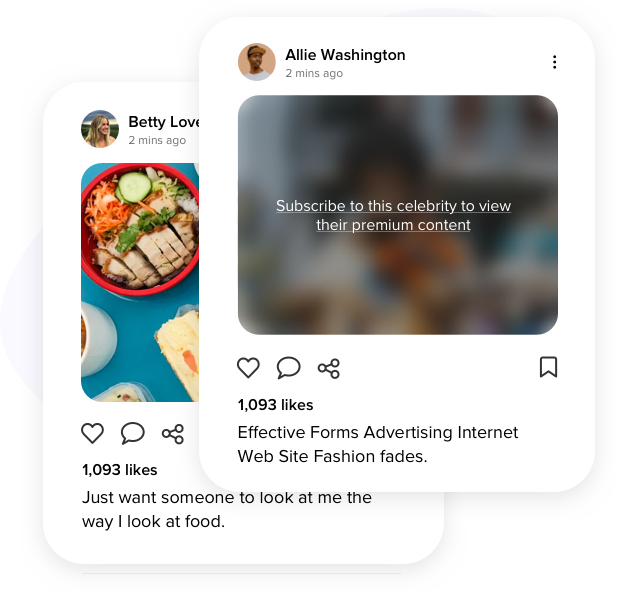Open comments on Allie Washington's post
Screen dimensions: 618x593
289,368
